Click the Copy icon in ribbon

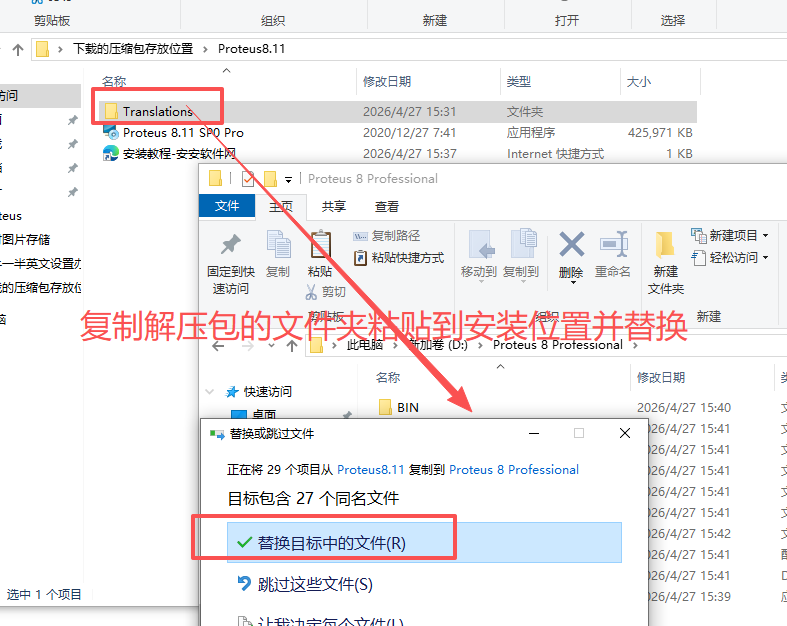click(278, 244)
